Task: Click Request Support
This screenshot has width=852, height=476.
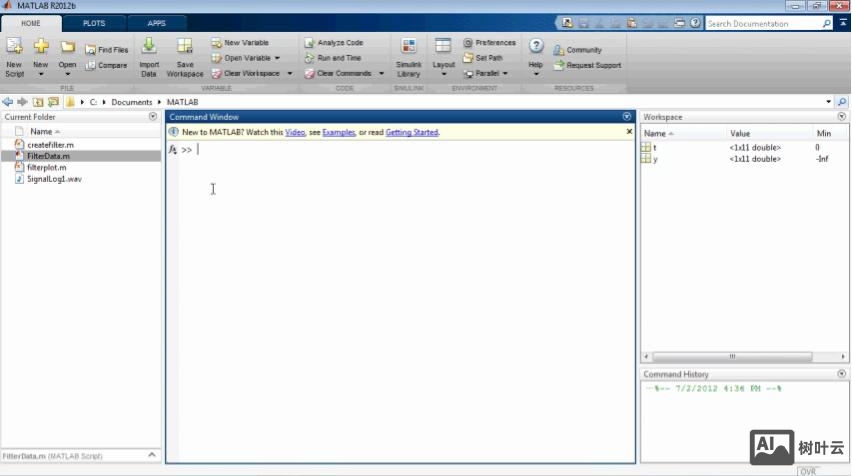Action: [x=587, y=65]
